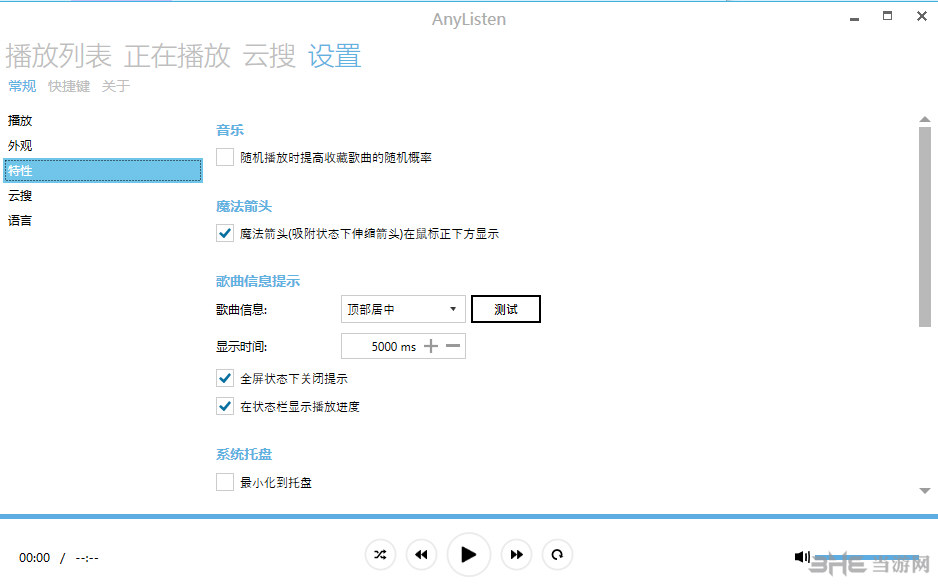
Task: Toggle 全屏状态下关闭提示 checkbox
Action: 225,378
